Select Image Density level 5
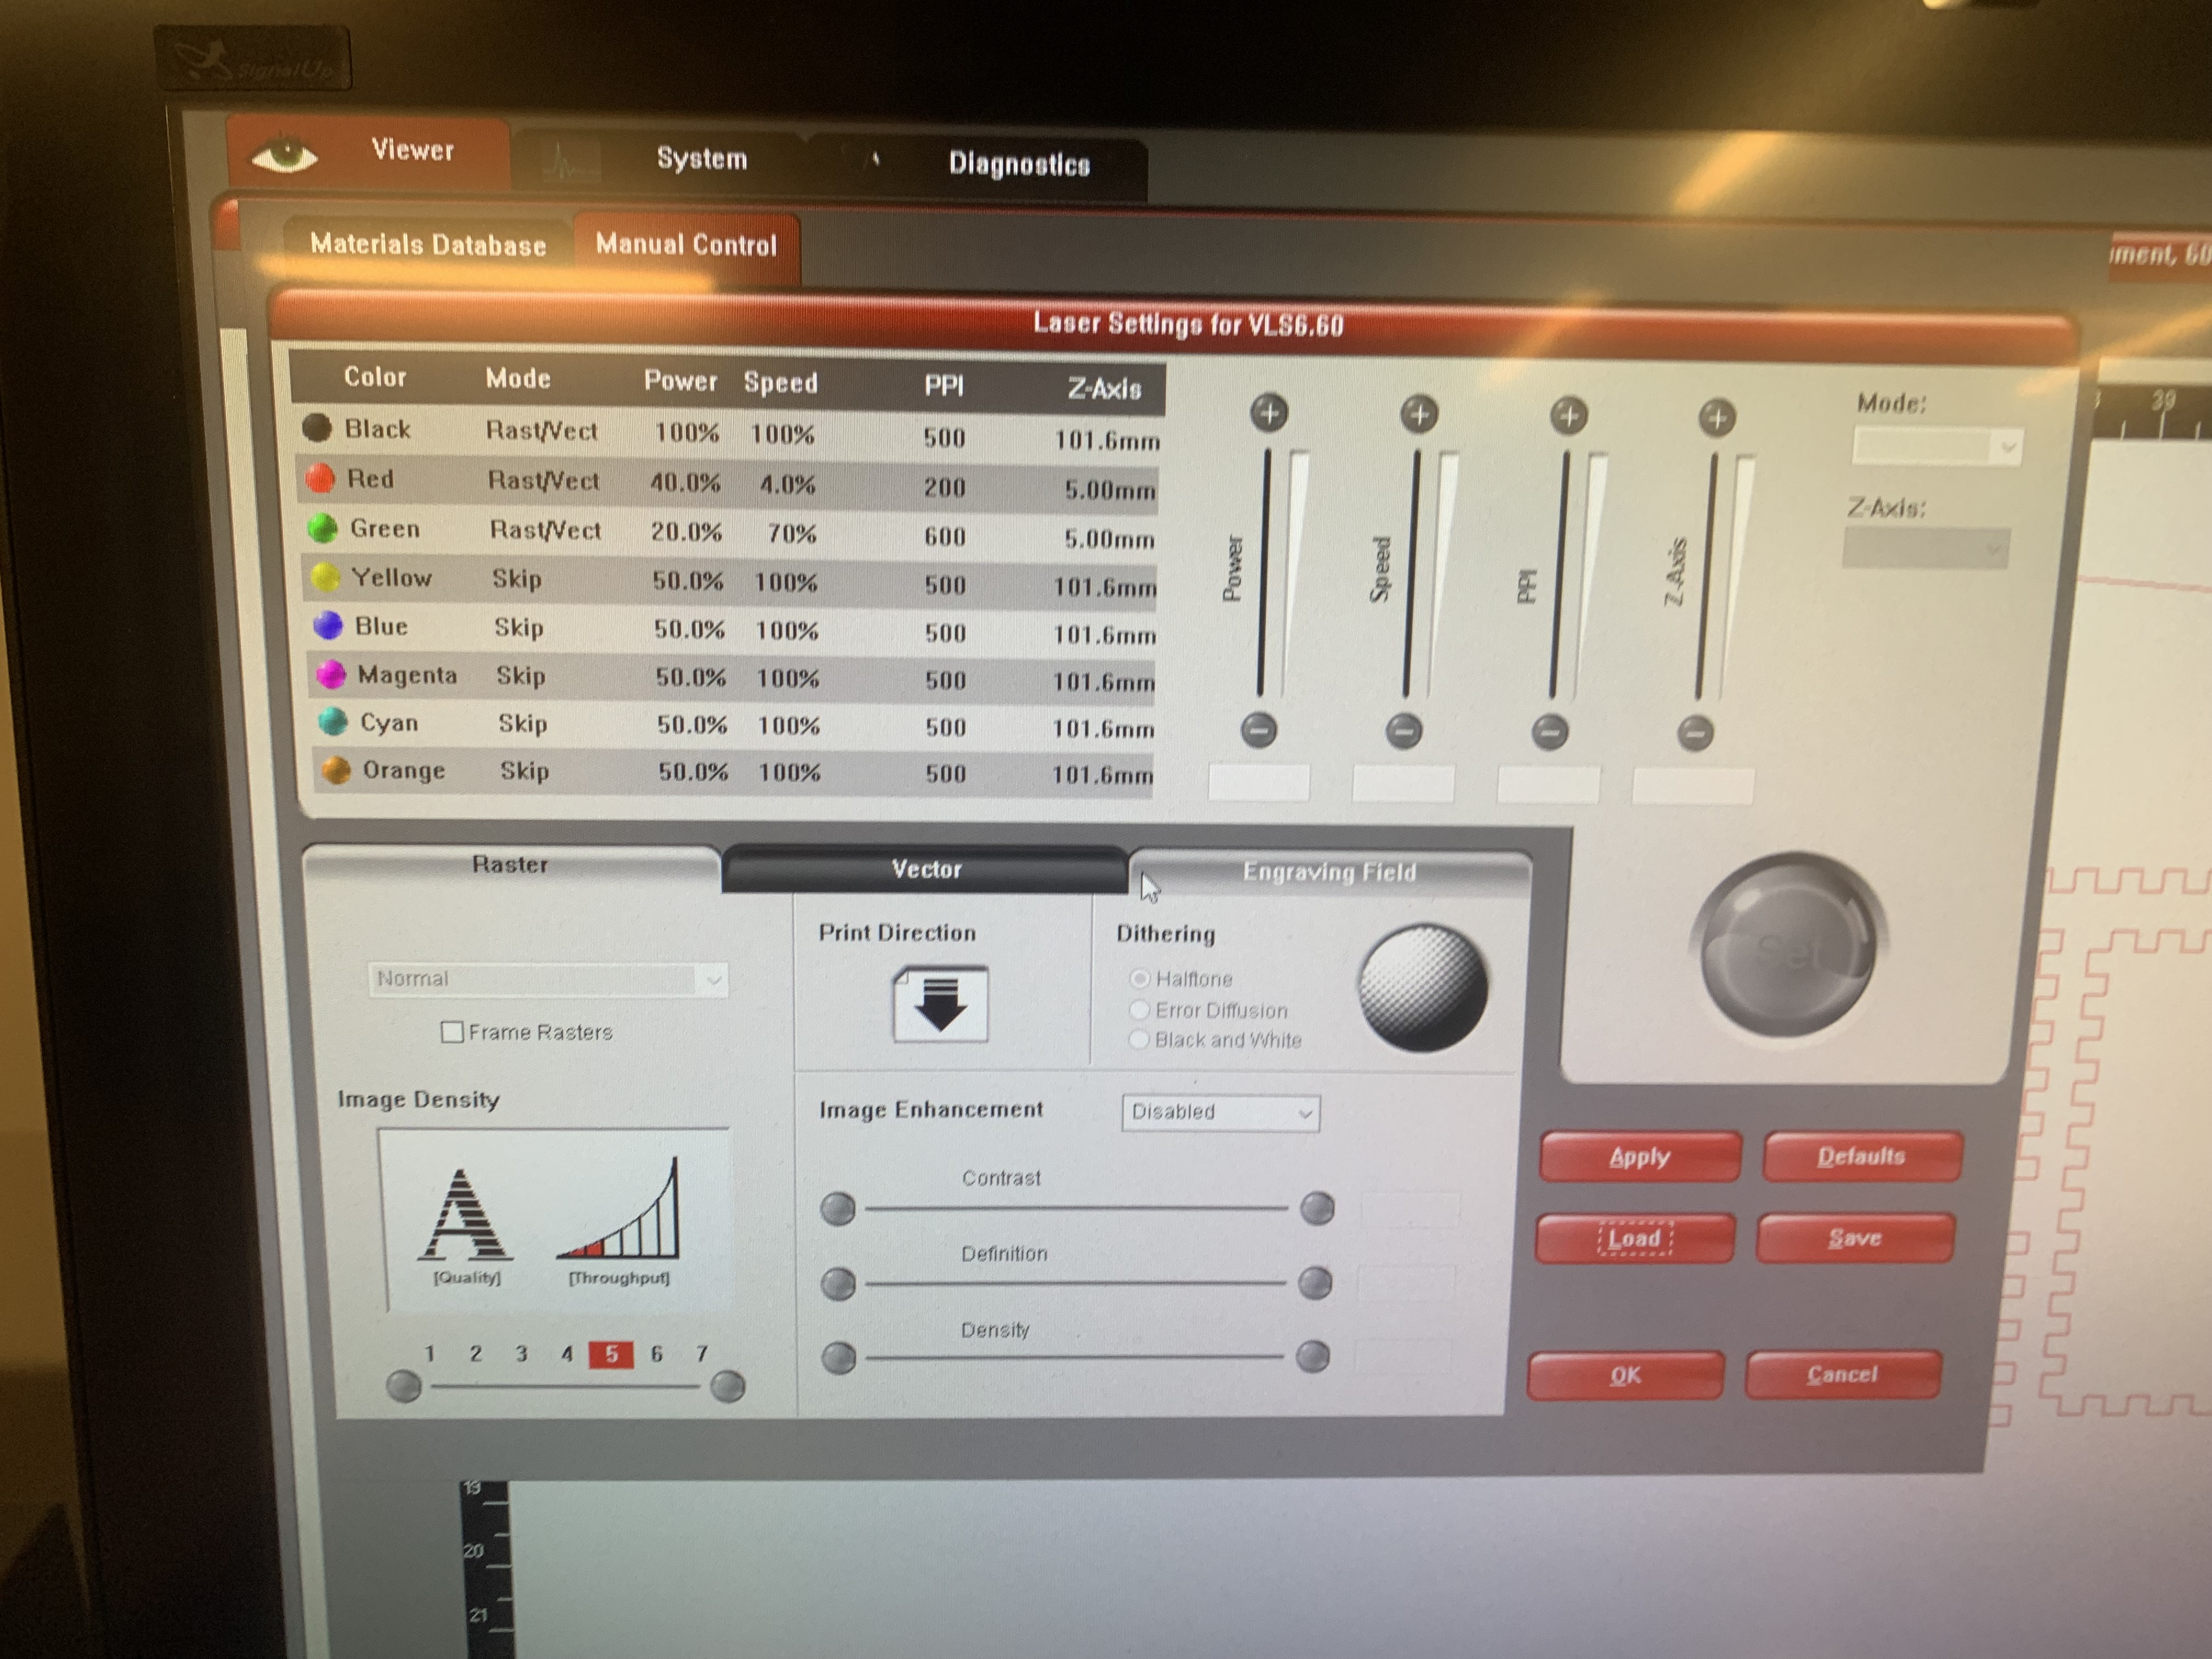 click(x=611, y=1354)
